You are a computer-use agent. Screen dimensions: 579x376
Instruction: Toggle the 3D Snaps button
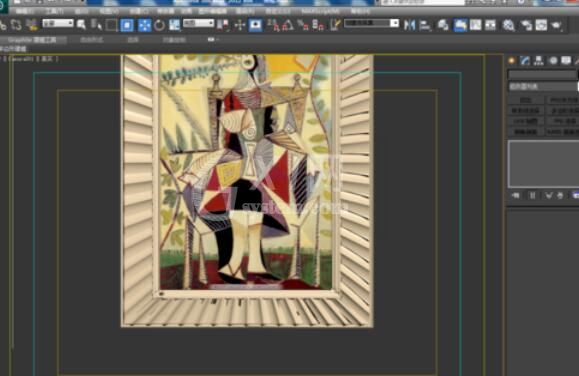273,25
